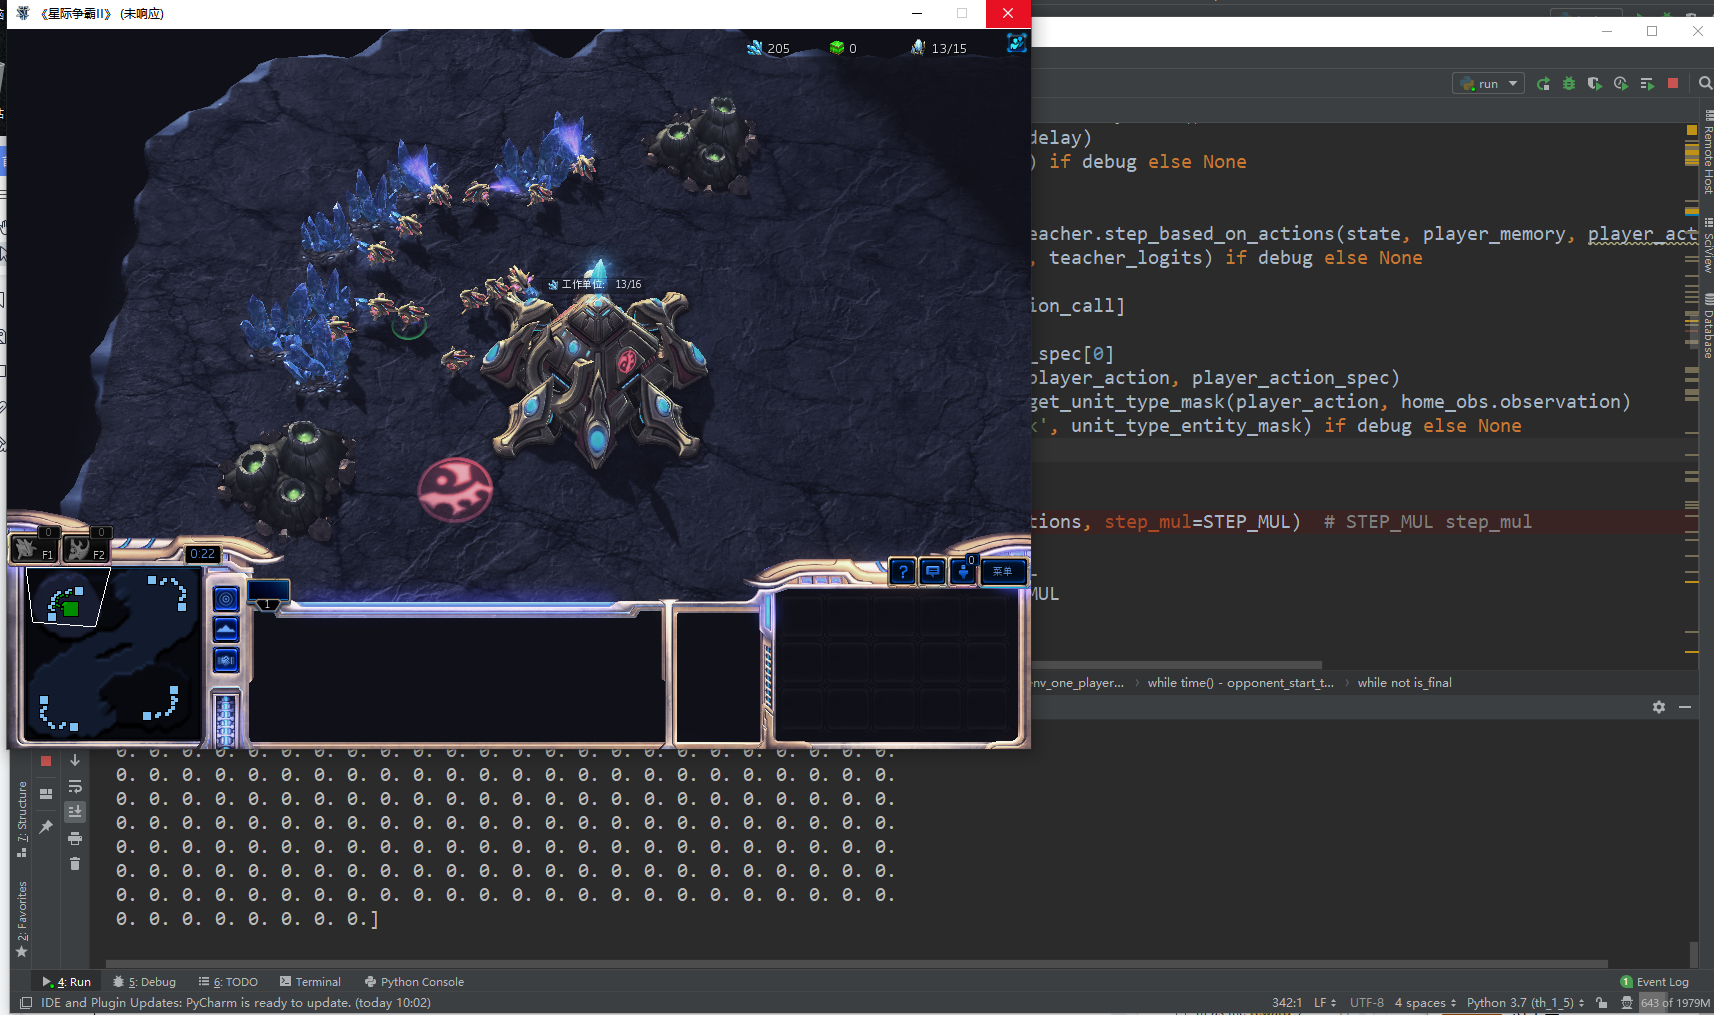Toggle minimap camera follow mode
Viewport: 1714px width, 1015px height.
226,598
